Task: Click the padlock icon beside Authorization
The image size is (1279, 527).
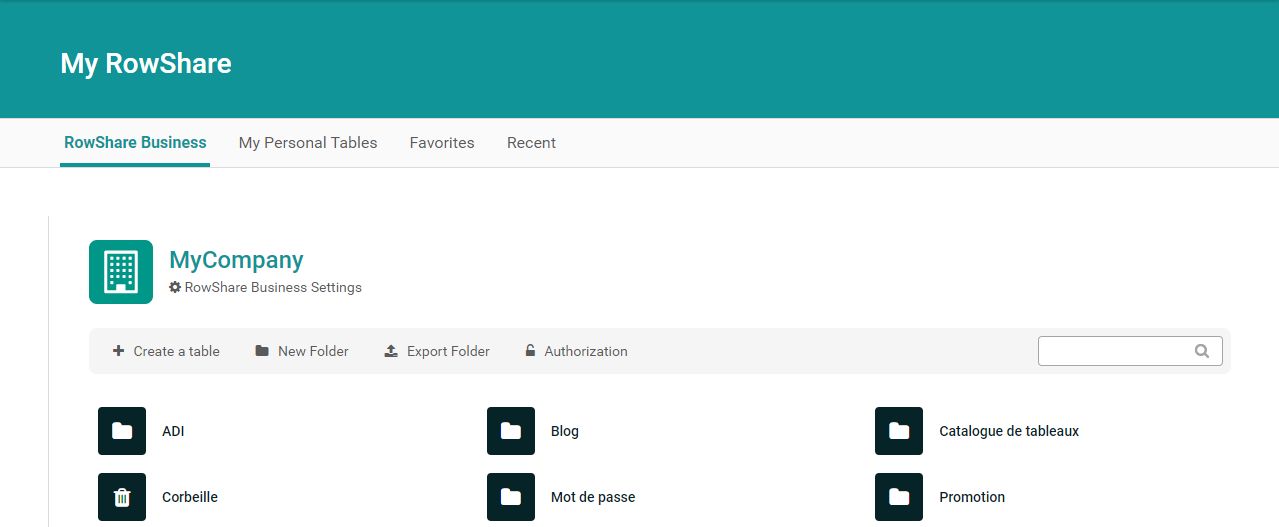Action: [x=530, y=351]
